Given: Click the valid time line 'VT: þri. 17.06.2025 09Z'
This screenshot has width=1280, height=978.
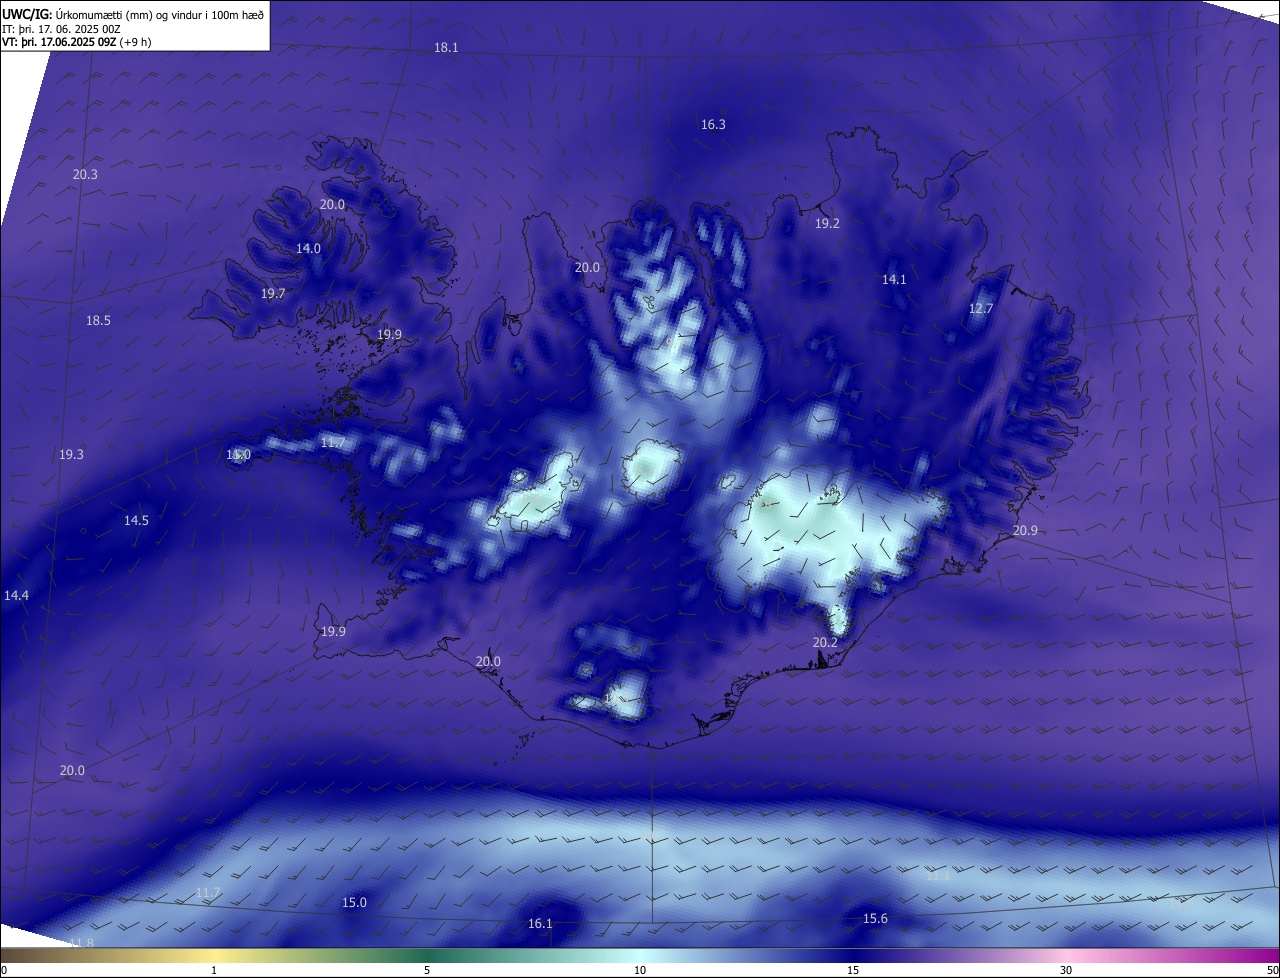Looking at the screenshot, I should pyautogui.click(x=60, y=42).
